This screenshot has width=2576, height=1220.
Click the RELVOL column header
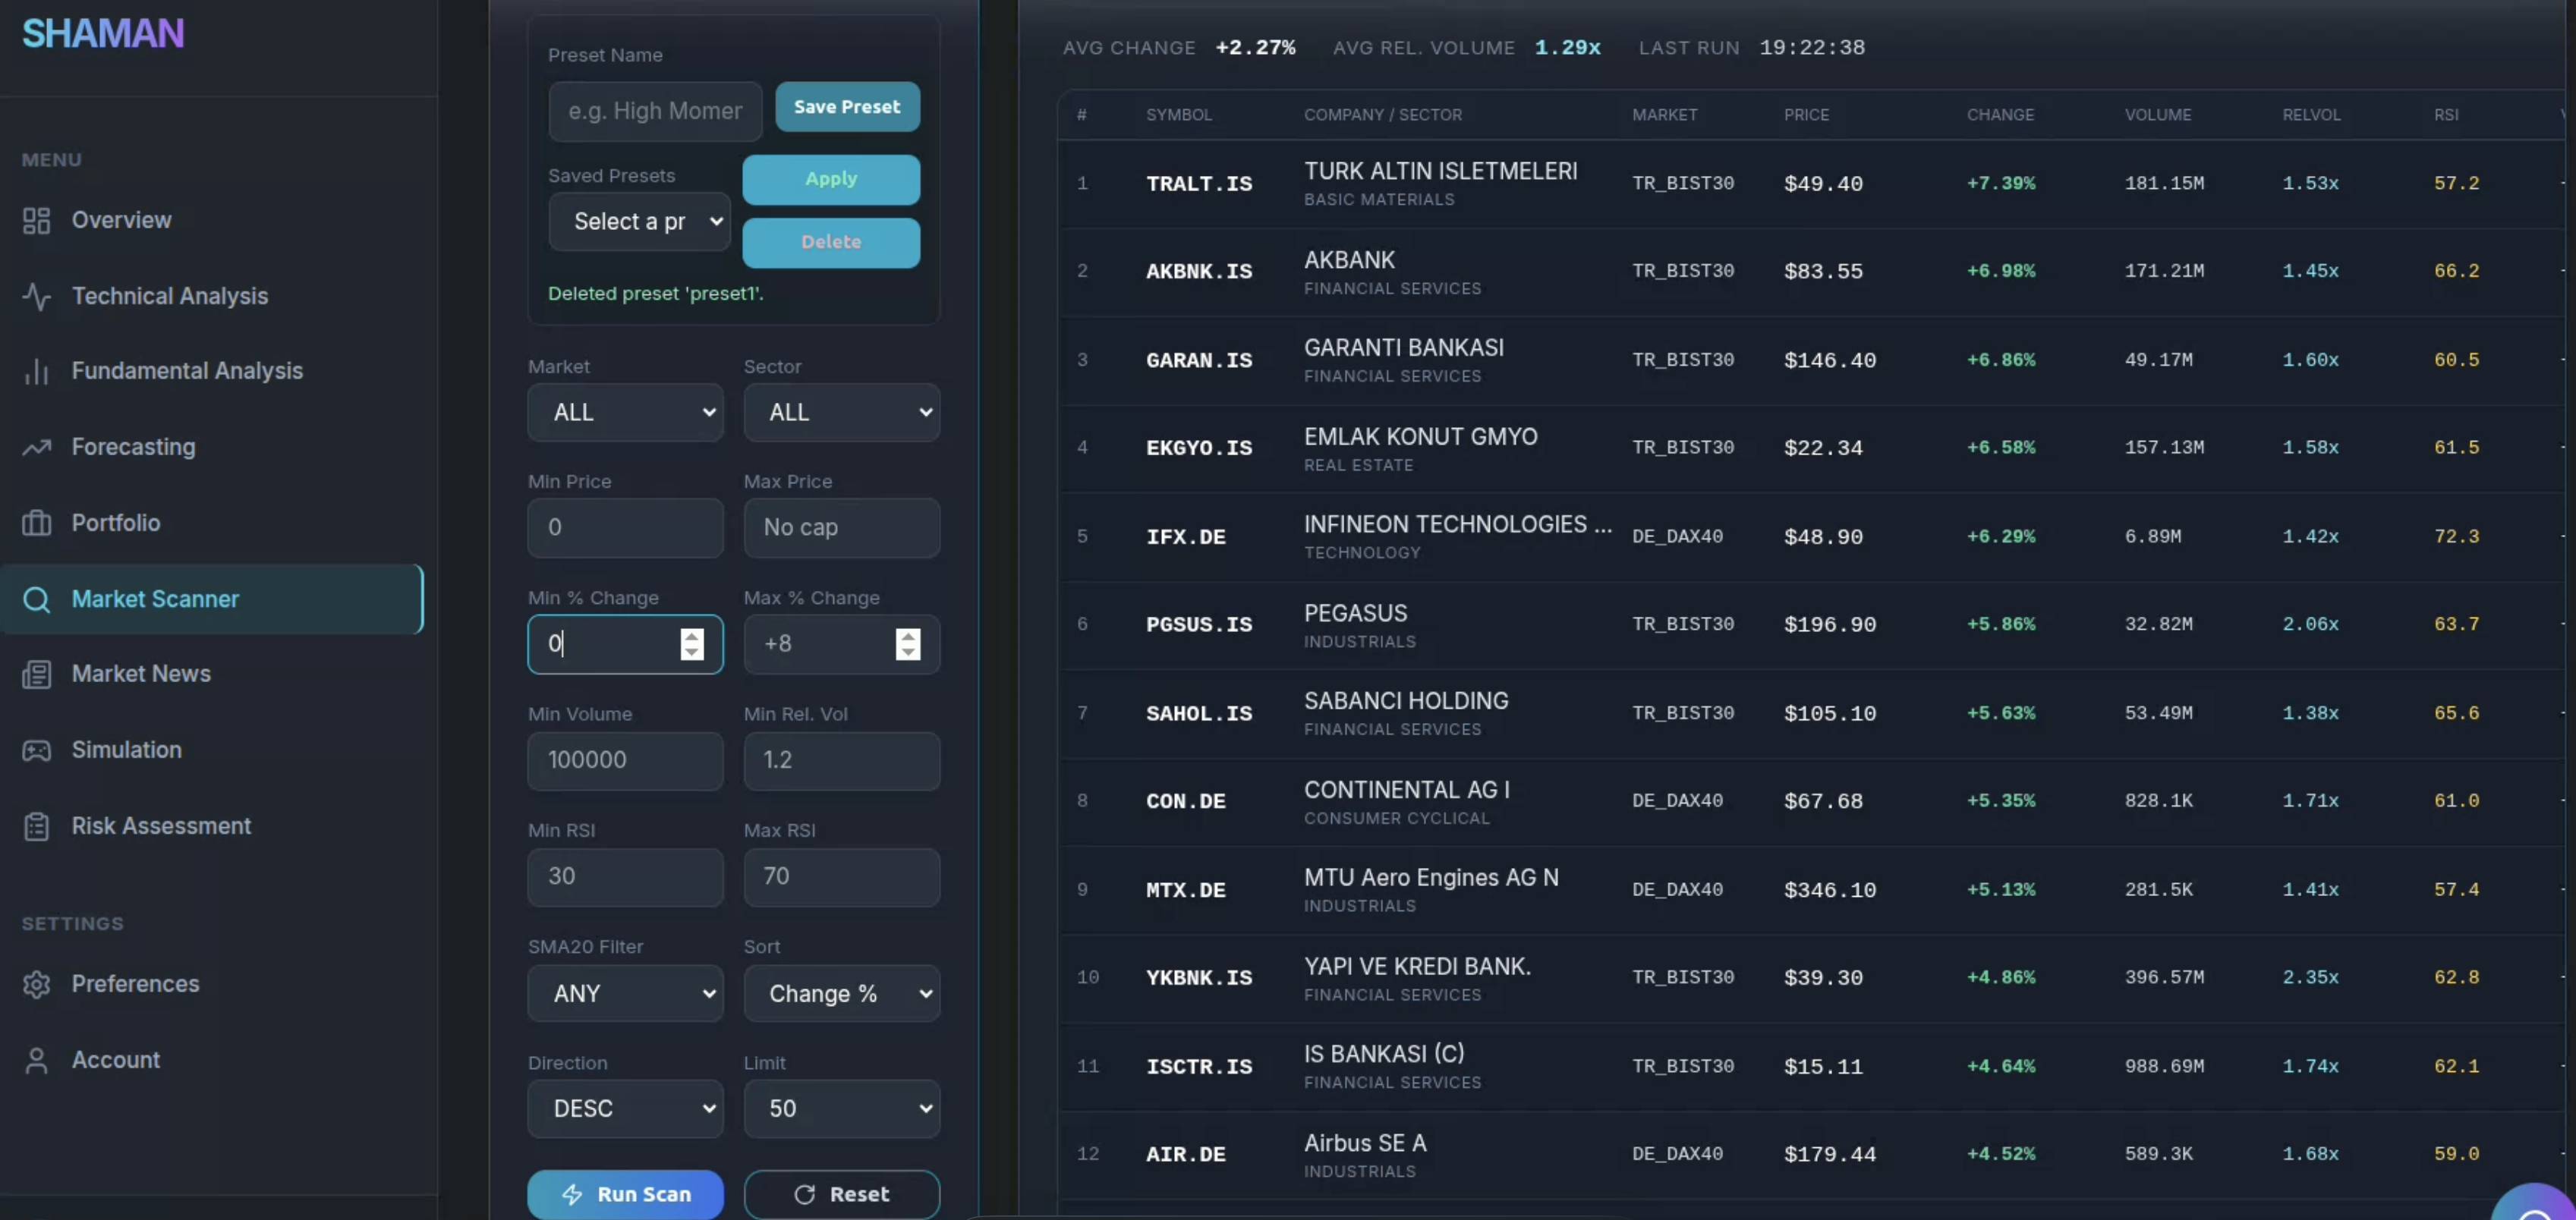[x=2311, y=115]
